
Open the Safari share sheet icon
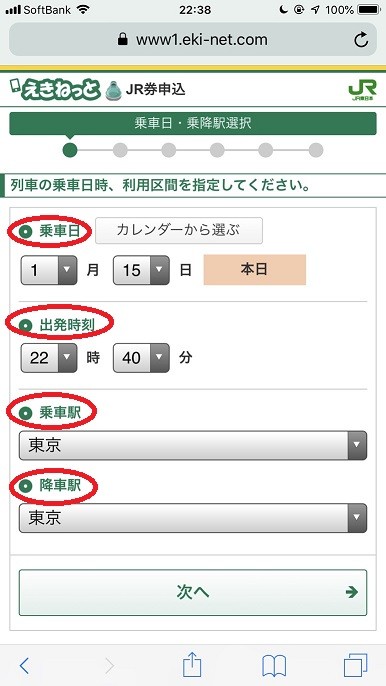click(x=192, y=664)
